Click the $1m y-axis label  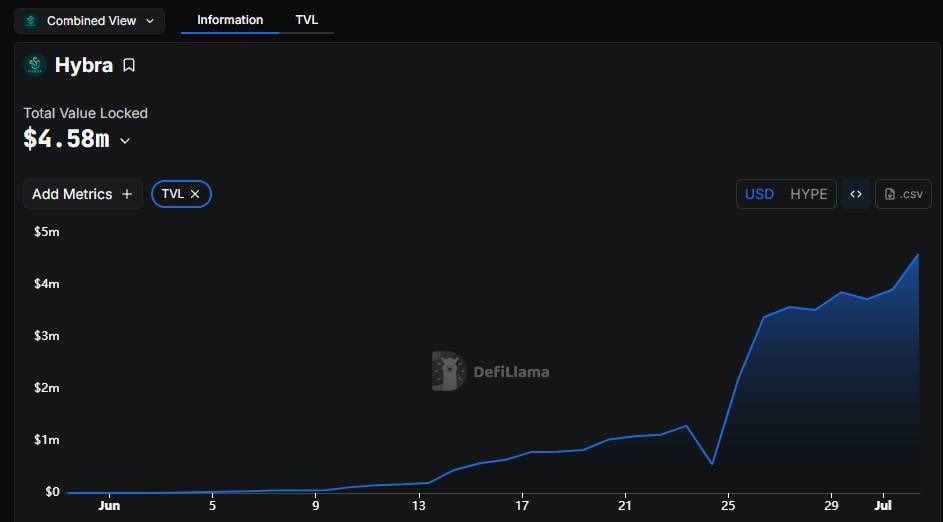click(x=47, y=440)
